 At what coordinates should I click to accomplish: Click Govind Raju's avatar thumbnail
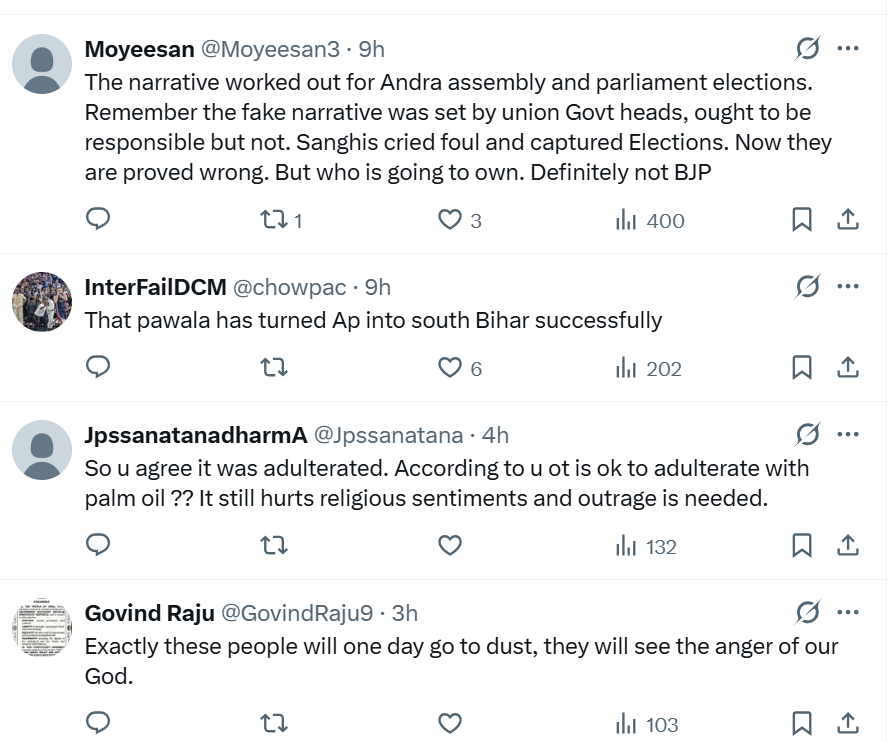[42, 627]
